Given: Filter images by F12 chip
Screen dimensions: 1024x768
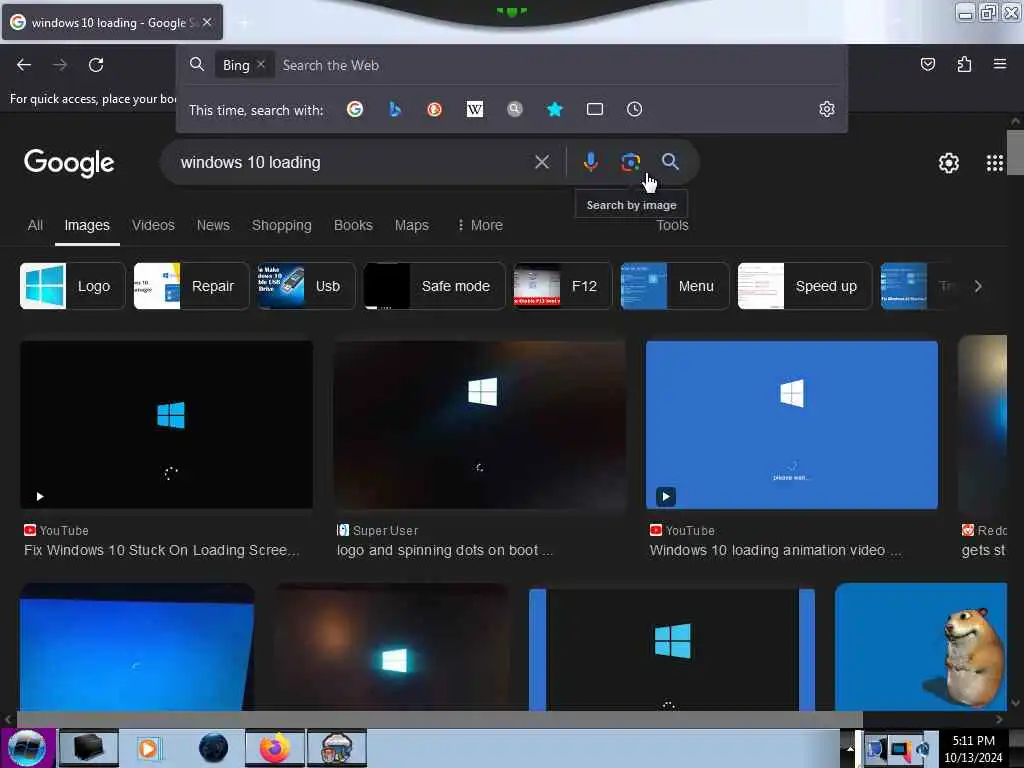Looking at the screenshot, I should (x=563, y=286).
